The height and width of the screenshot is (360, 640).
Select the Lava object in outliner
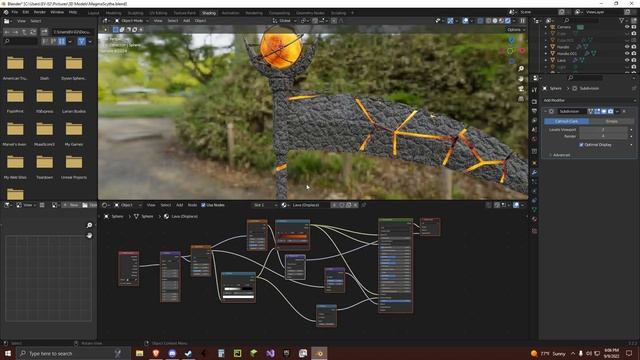[x=561, y=60]
